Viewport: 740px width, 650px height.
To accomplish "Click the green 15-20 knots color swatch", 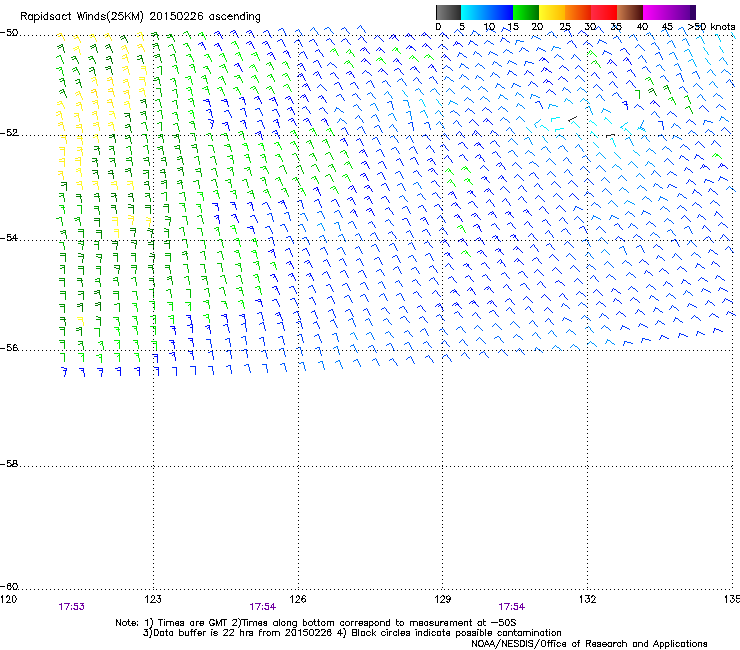I will 526,12.
